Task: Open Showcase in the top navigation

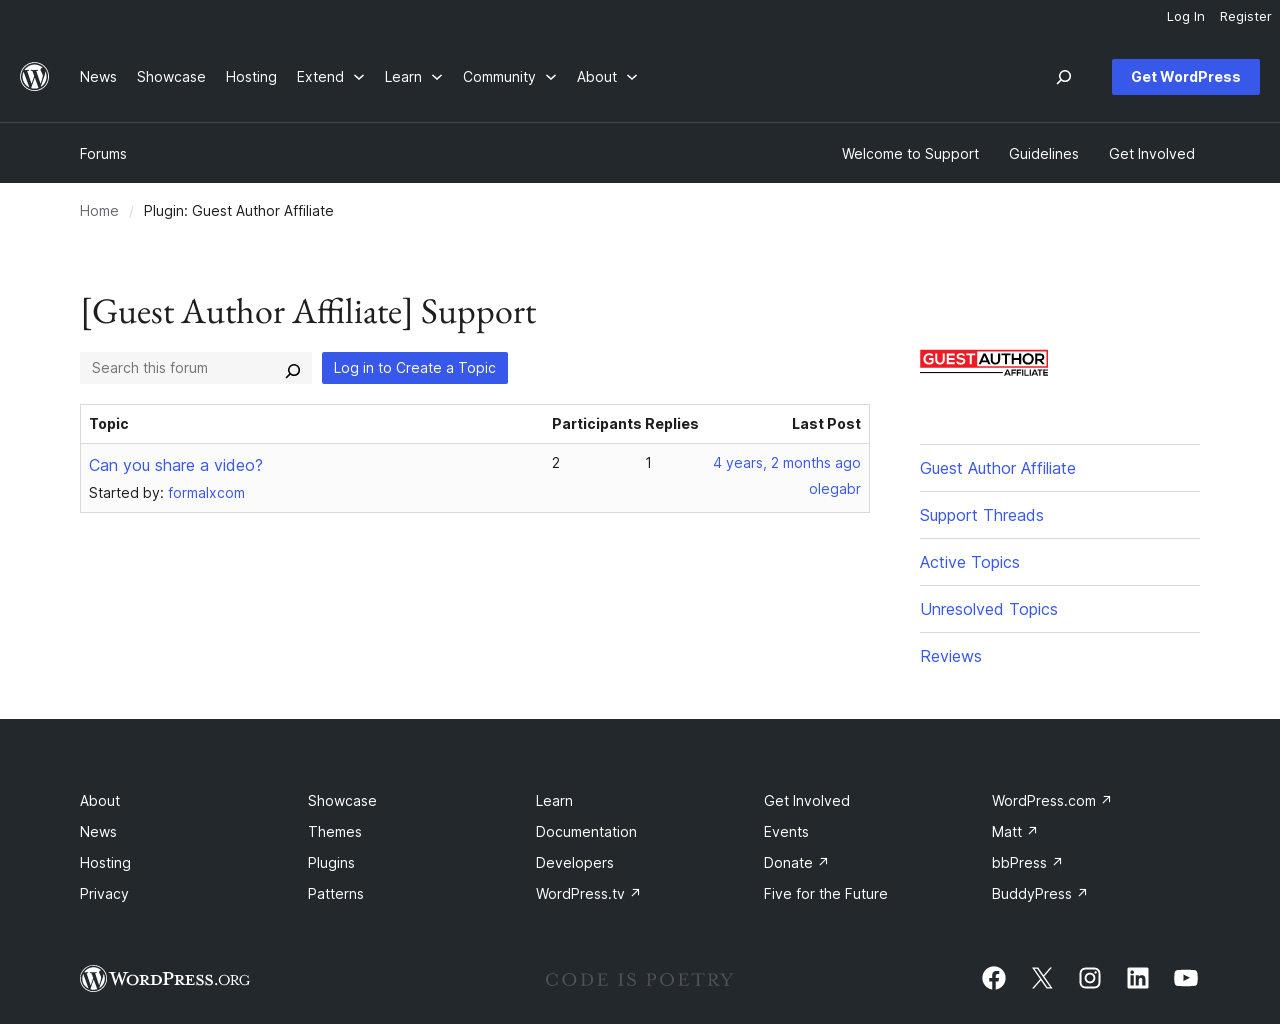Action: coord(171,77)
